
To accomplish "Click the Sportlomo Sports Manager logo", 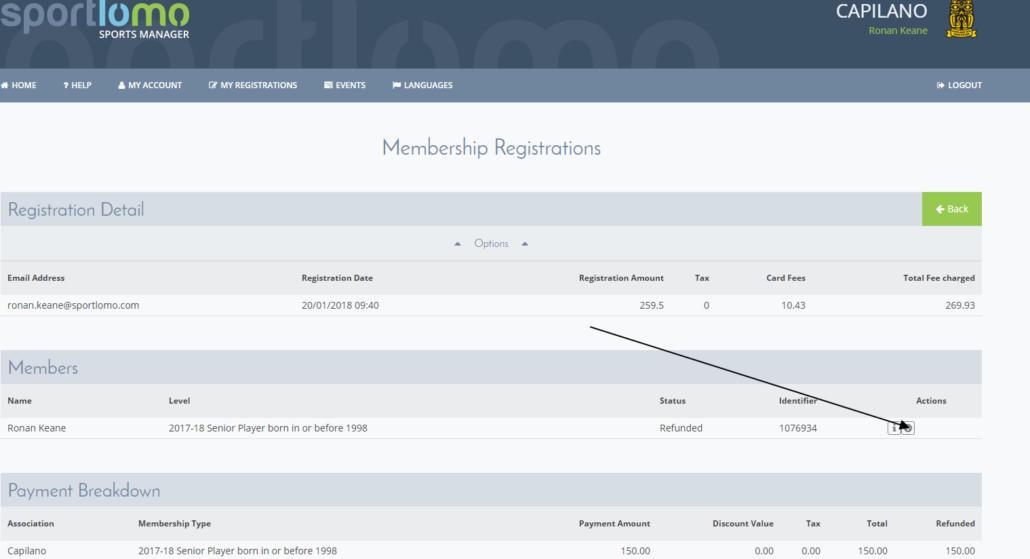I will click(x=95, y=20).
